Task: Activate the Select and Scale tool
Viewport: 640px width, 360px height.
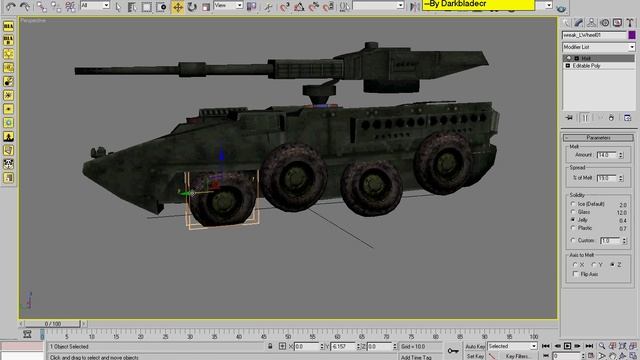Action: [206, 6]
